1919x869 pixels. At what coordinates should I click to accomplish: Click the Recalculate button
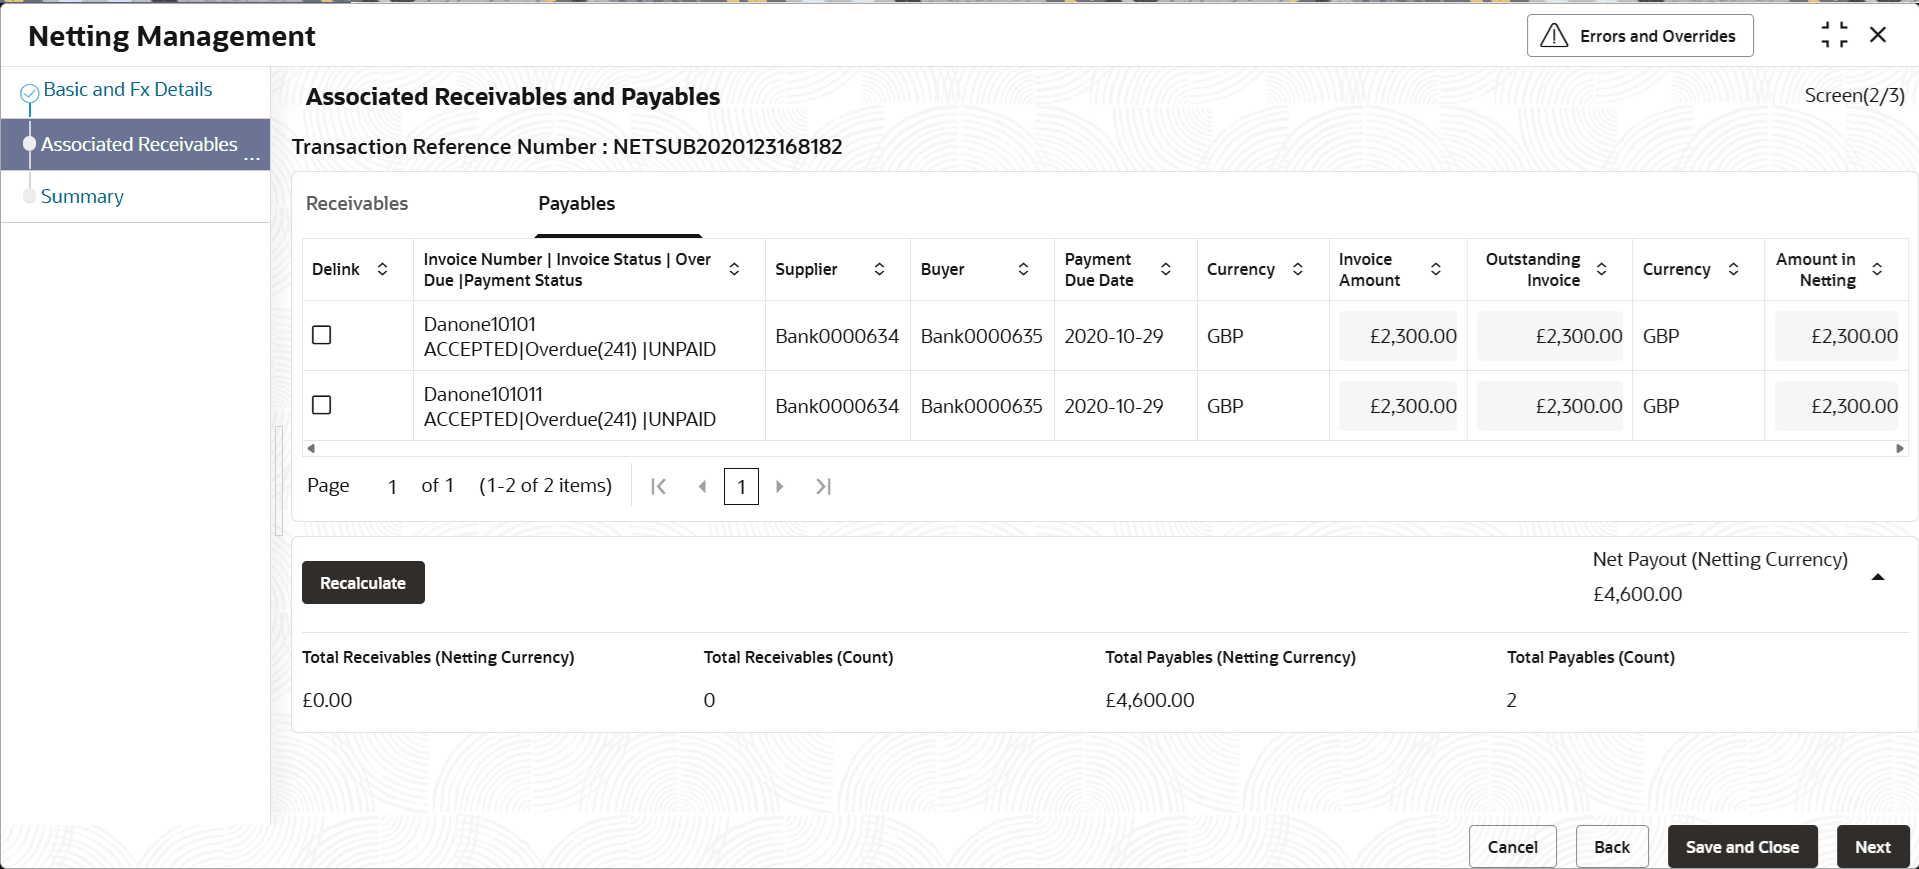click(363, 583)
